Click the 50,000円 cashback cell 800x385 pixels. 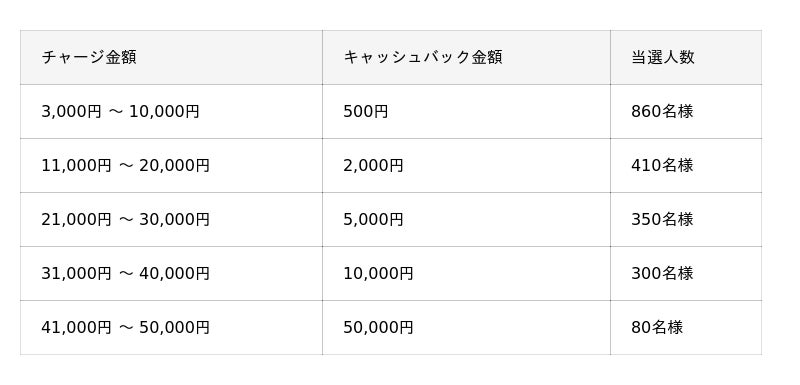[466, 327]
